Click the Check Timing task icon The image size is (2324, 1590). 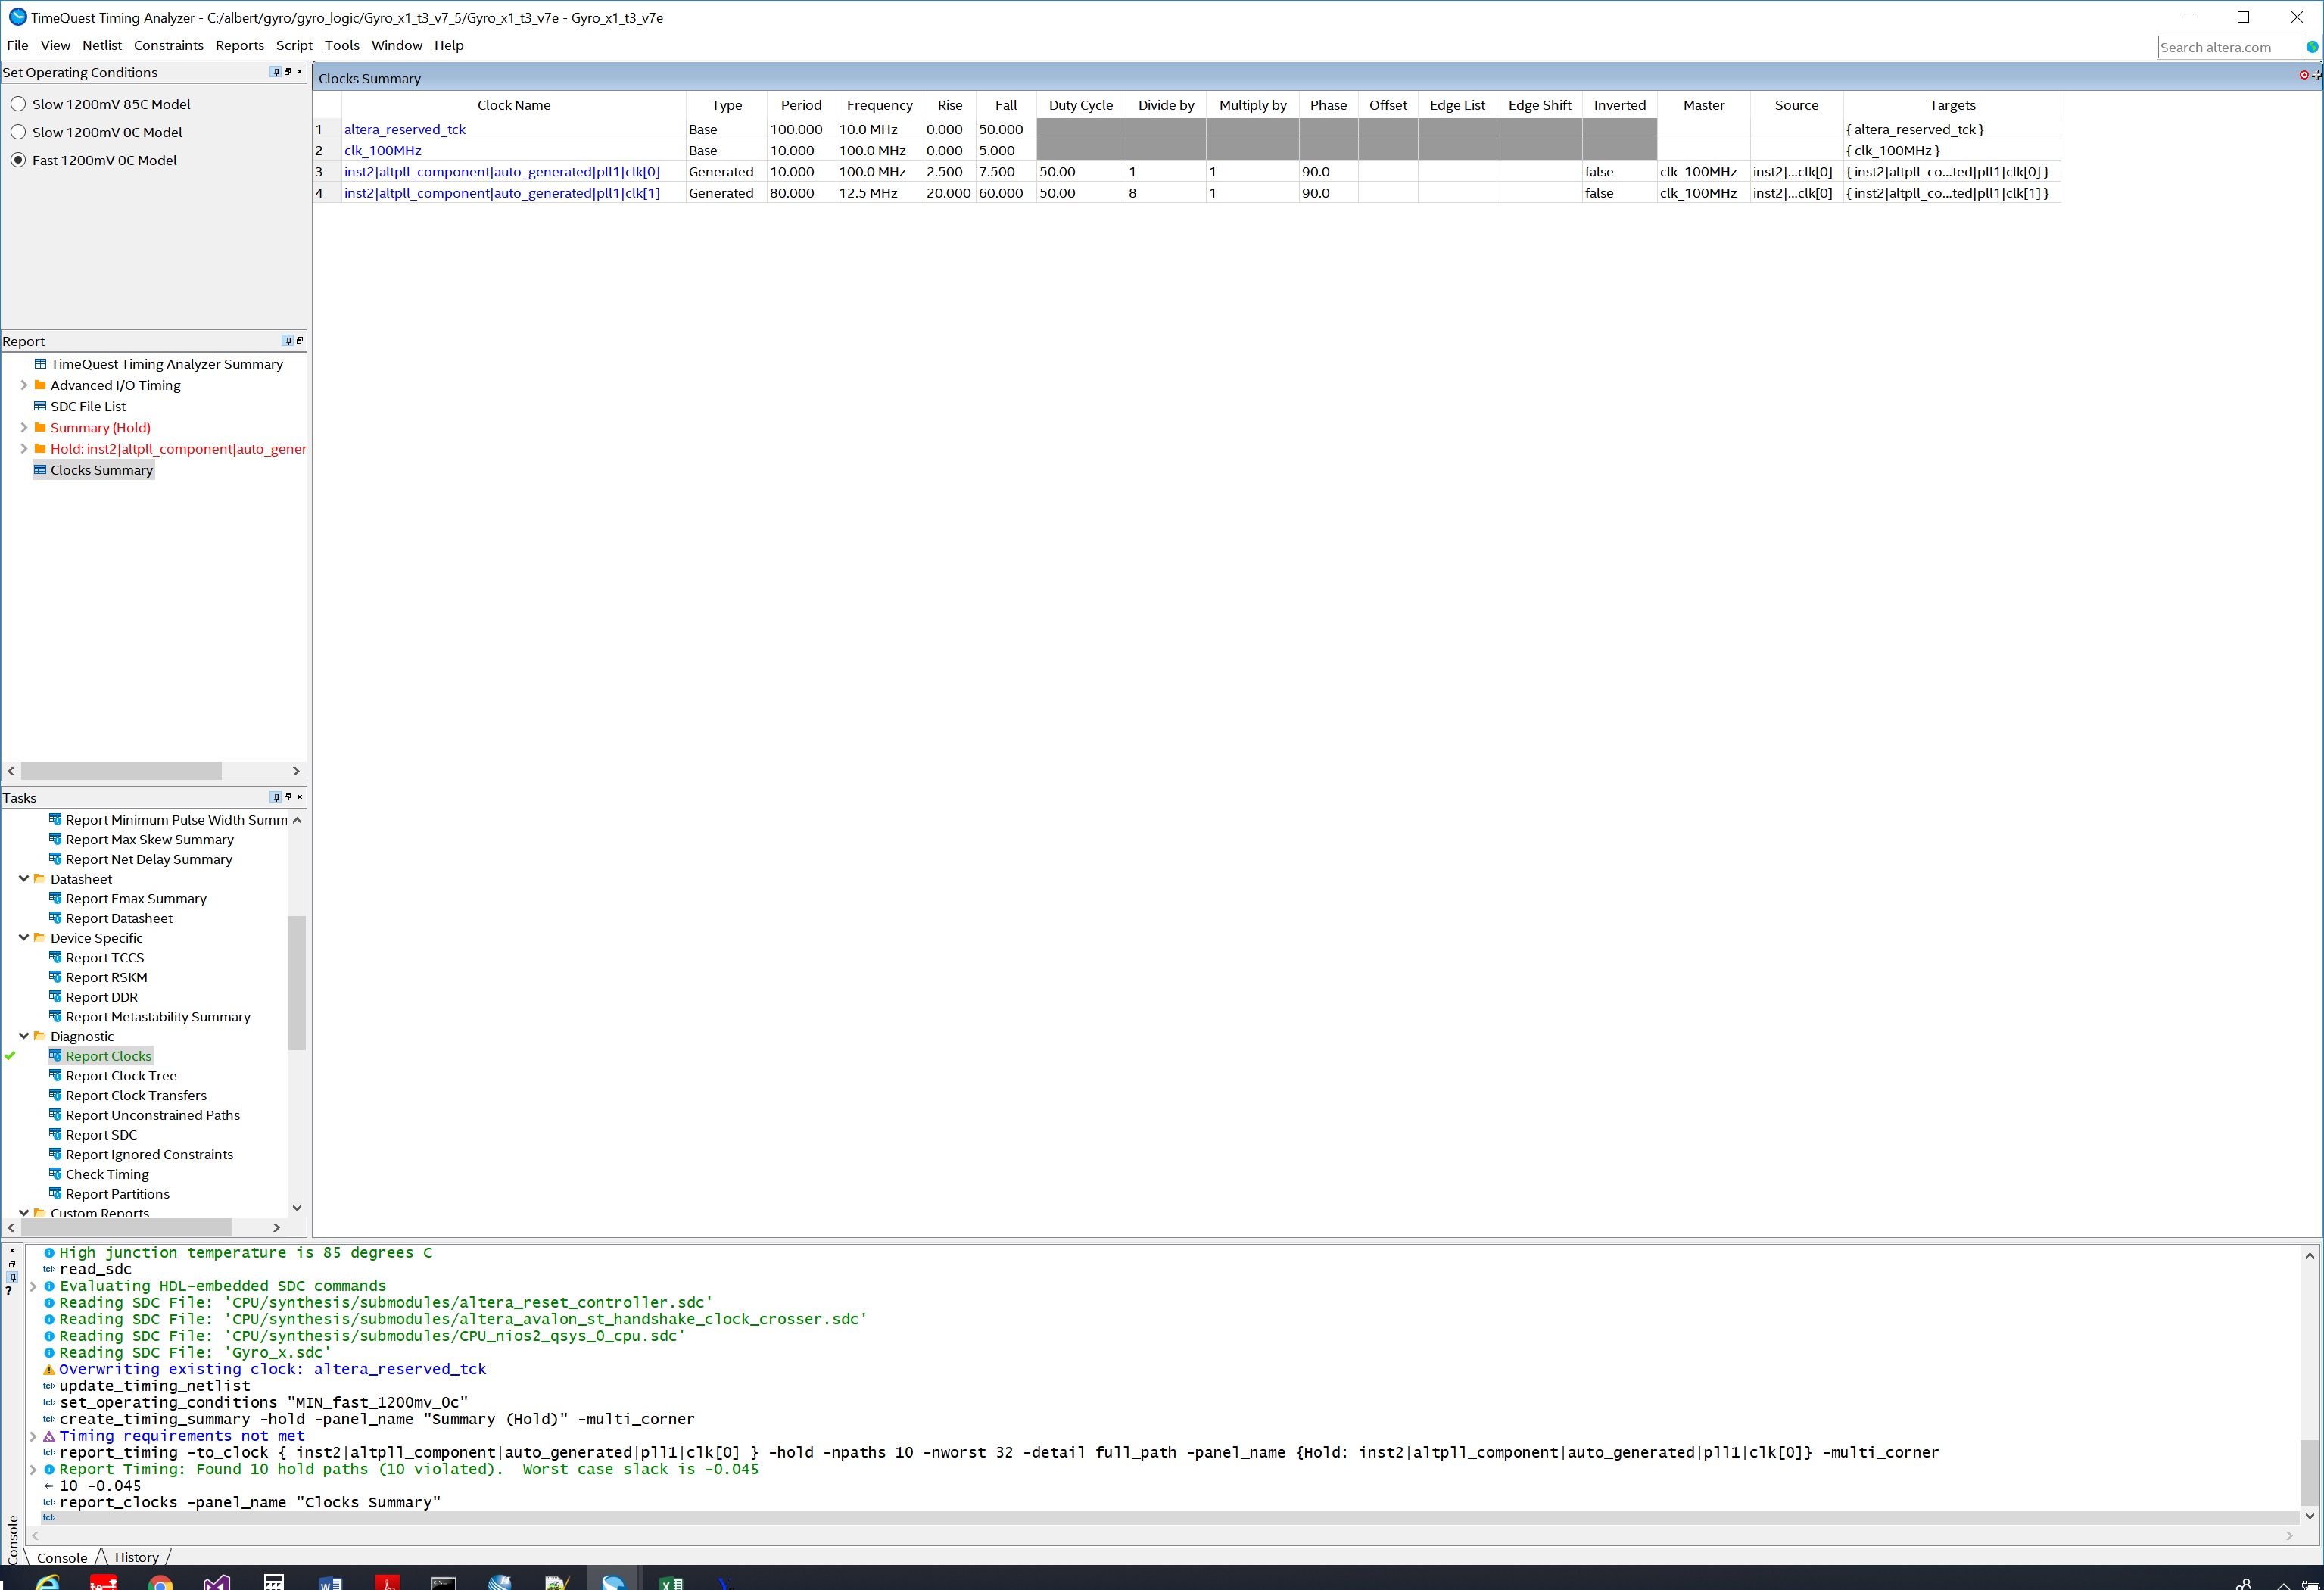click(x=55, y=1173)
